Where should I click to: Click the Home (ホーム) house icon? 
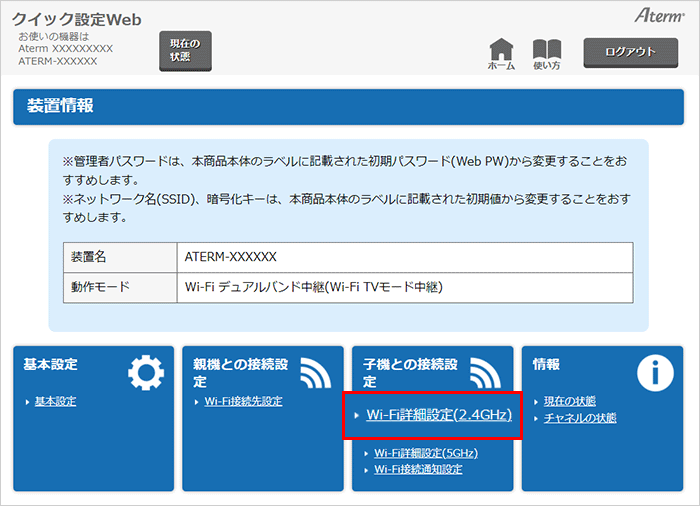coord(501,50)
